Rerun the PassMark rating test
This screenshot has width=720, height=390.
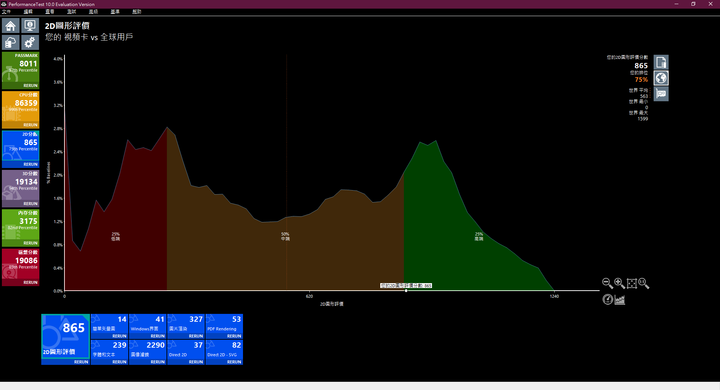(x=30, y=86)
